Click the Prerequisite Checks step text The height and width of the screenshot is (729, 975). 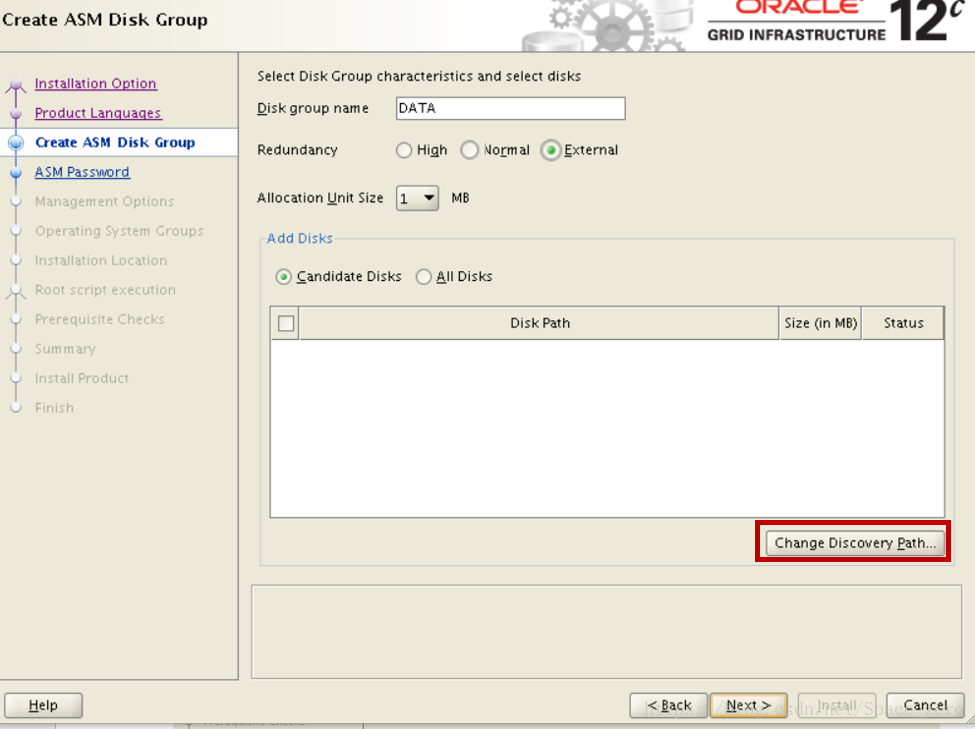click(x=99, y=319)
